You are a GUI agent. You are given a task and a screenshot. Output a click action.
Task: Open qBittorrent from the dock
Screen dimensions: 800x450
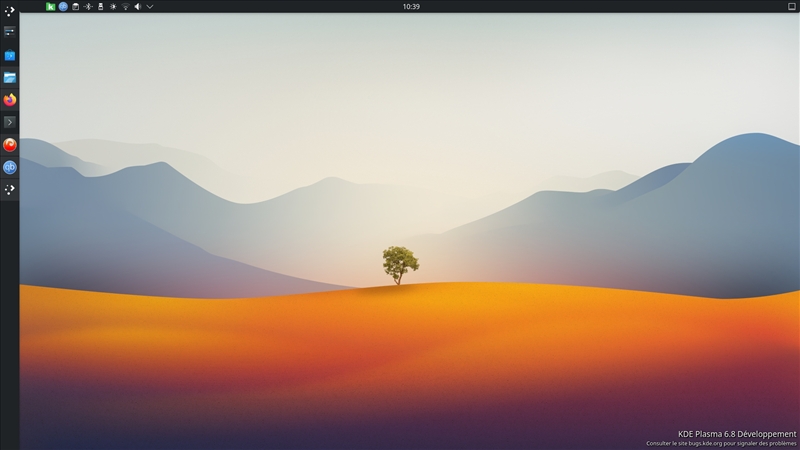tap(10, 167)
